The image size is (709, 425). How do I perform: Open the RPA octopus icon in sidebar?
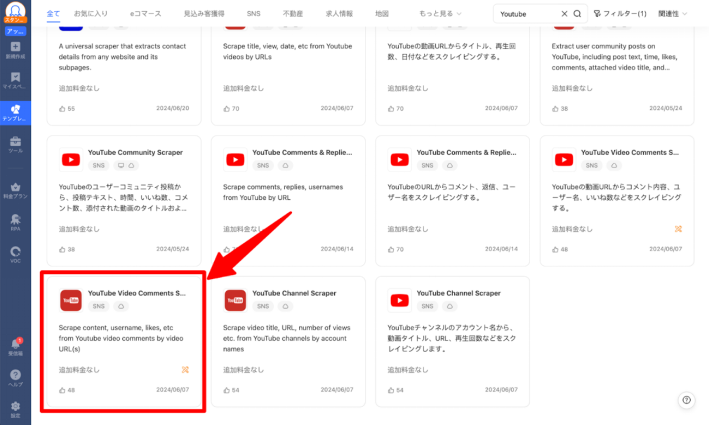coord(15,222)
